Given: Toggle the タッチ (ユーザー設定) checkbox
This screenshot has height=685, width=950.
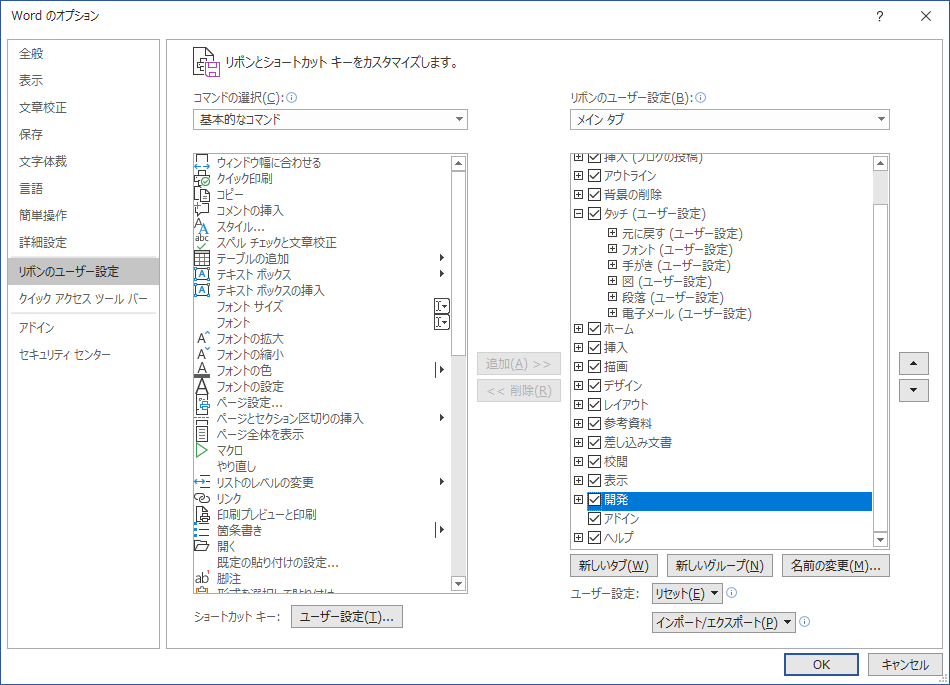Looking at the screenshot, I should click(x=594, y=213).
